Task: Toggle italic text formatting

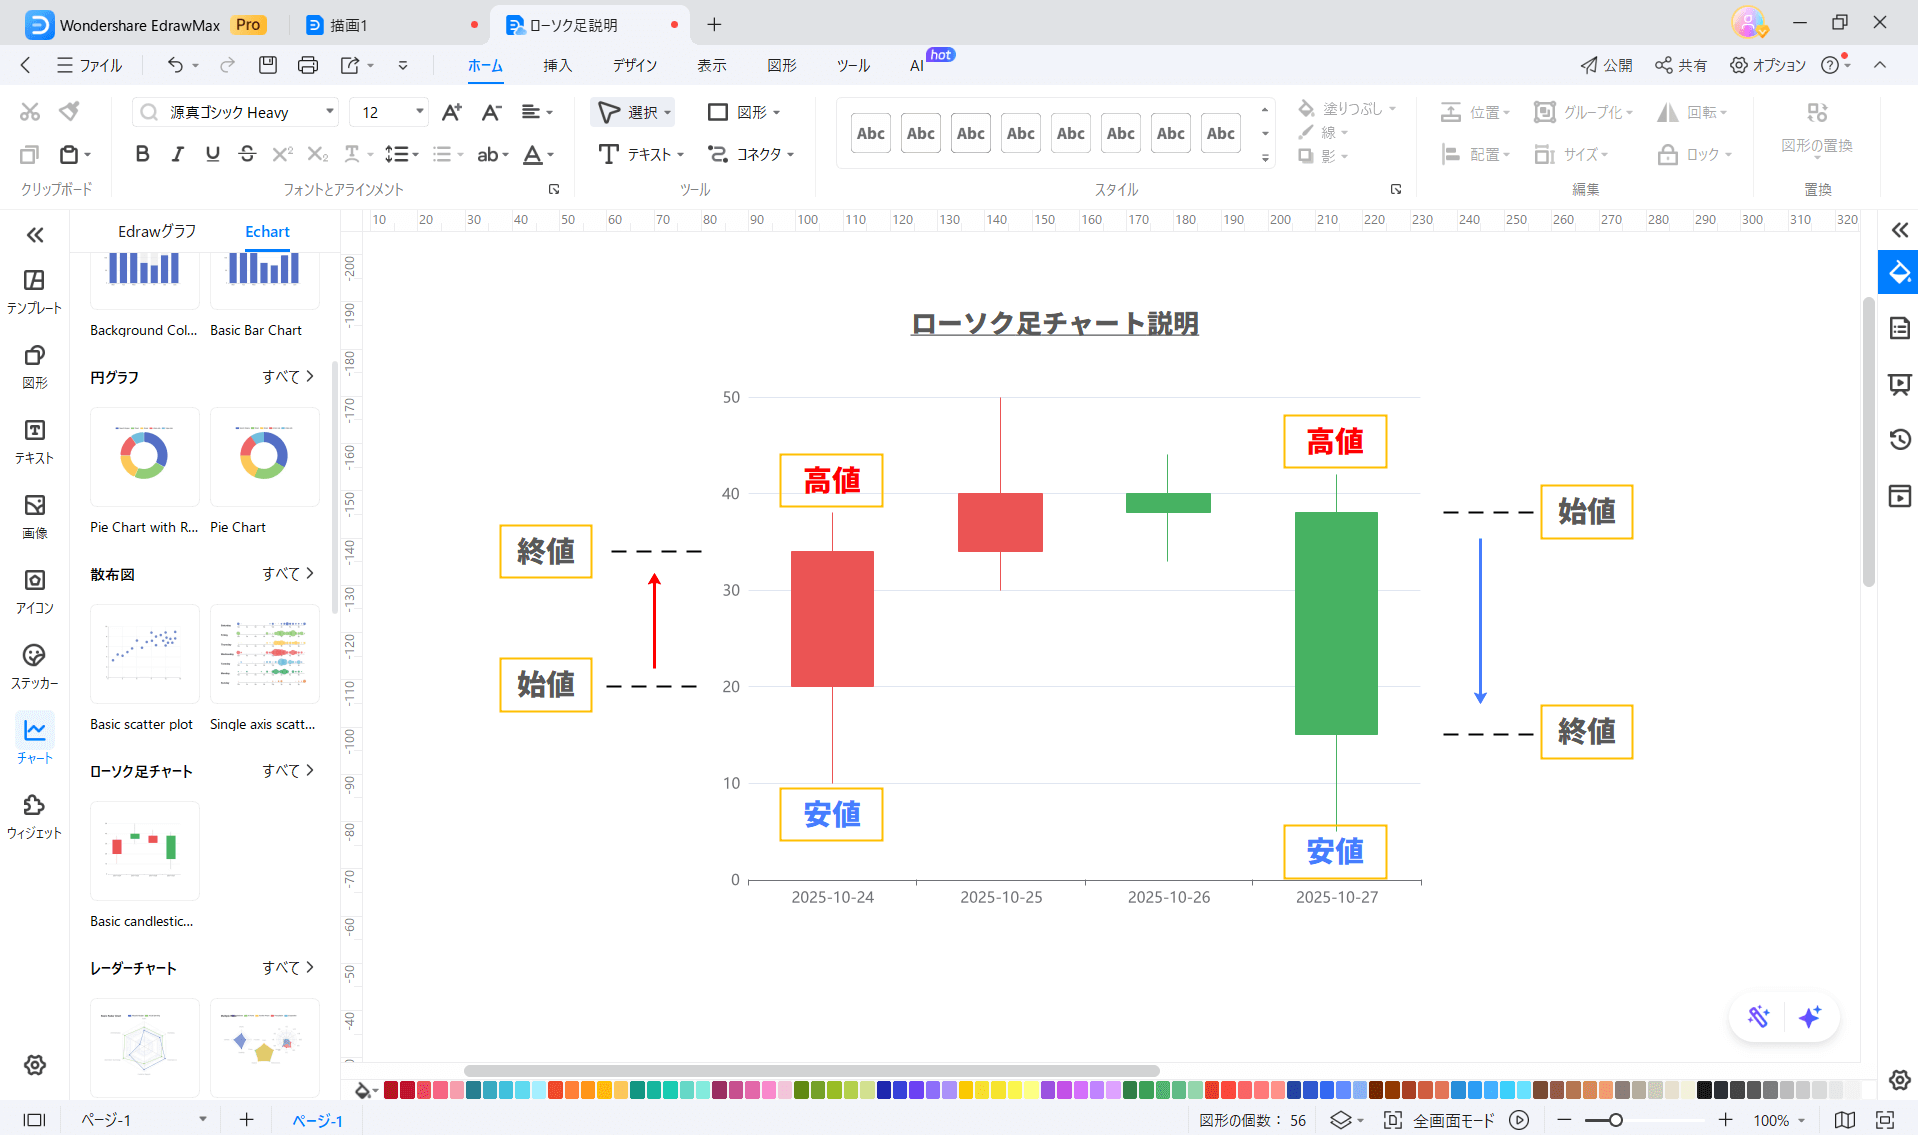Action: (x=177, y=154)
